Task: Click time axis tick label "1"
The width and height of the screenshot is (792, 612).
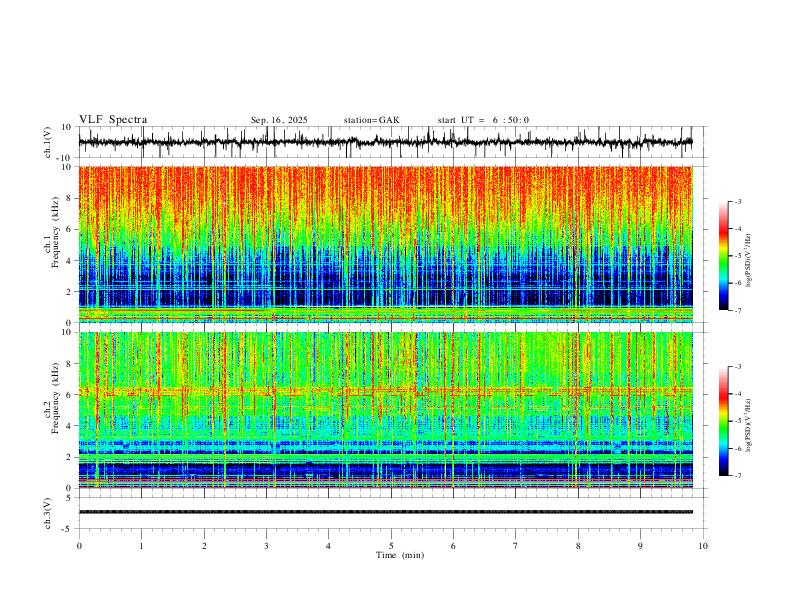Action: pyautogui.click(x=141, y=546)
